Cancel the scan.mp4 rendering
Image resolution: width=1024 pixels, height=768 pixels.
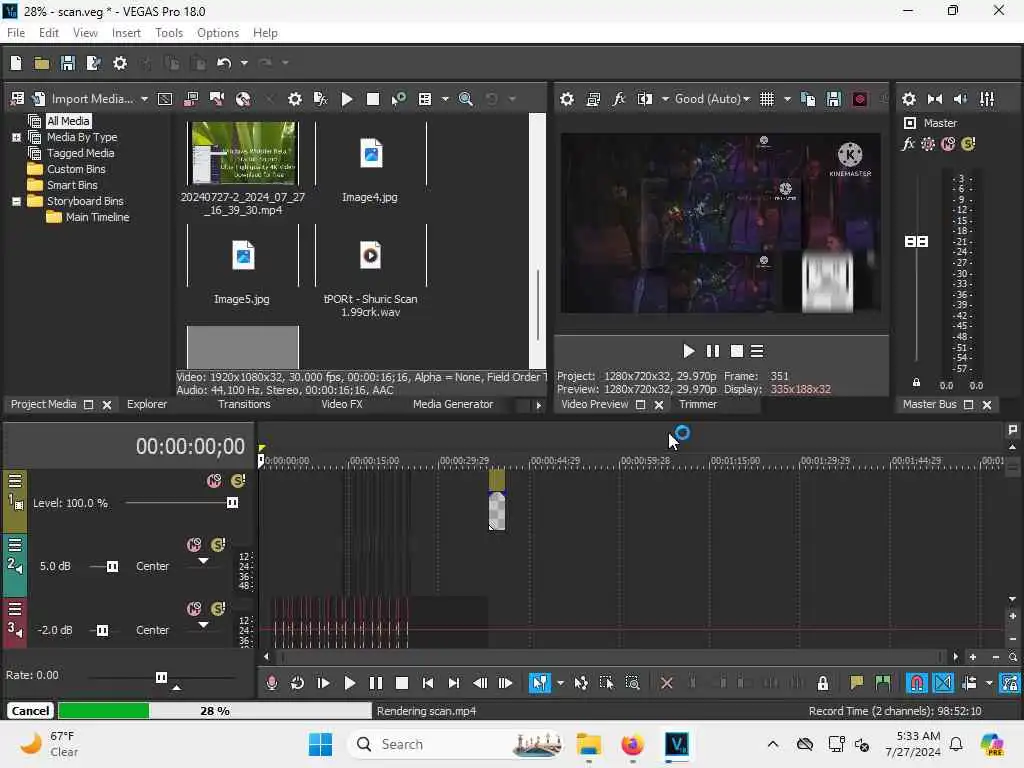click(x=30, y=711)
